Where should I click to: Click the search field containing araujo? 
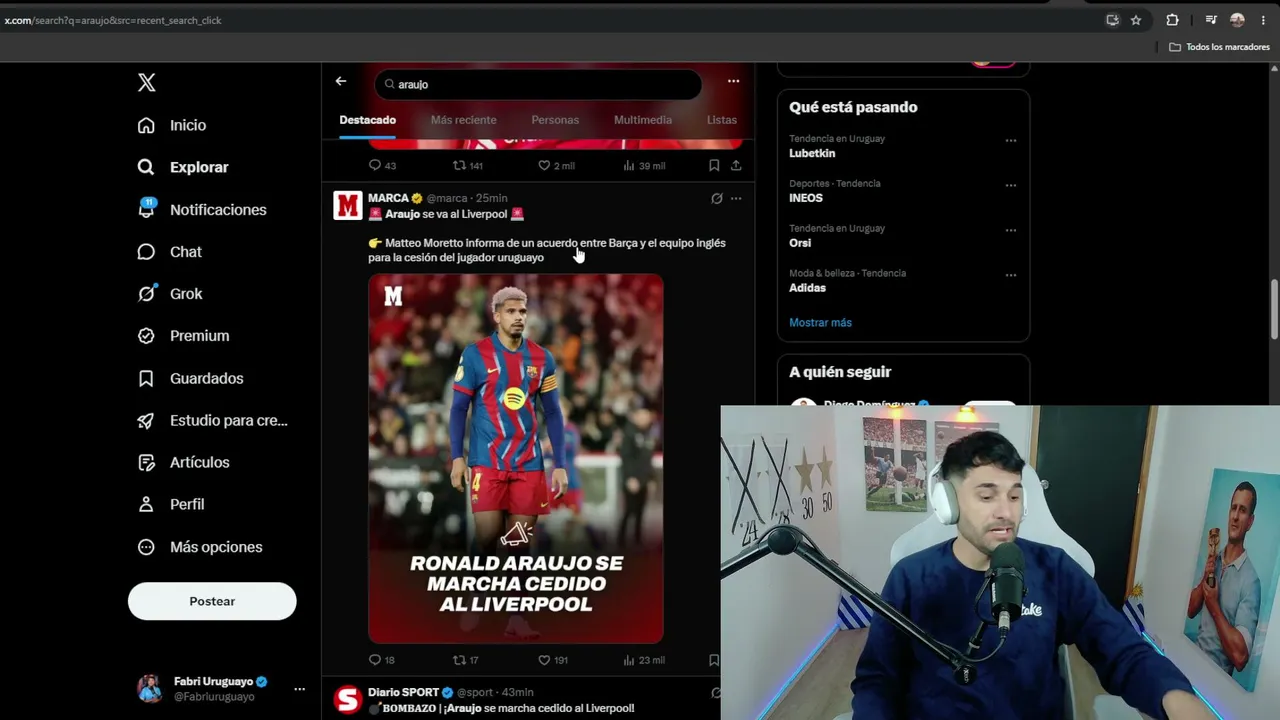[x=538, y=84]
